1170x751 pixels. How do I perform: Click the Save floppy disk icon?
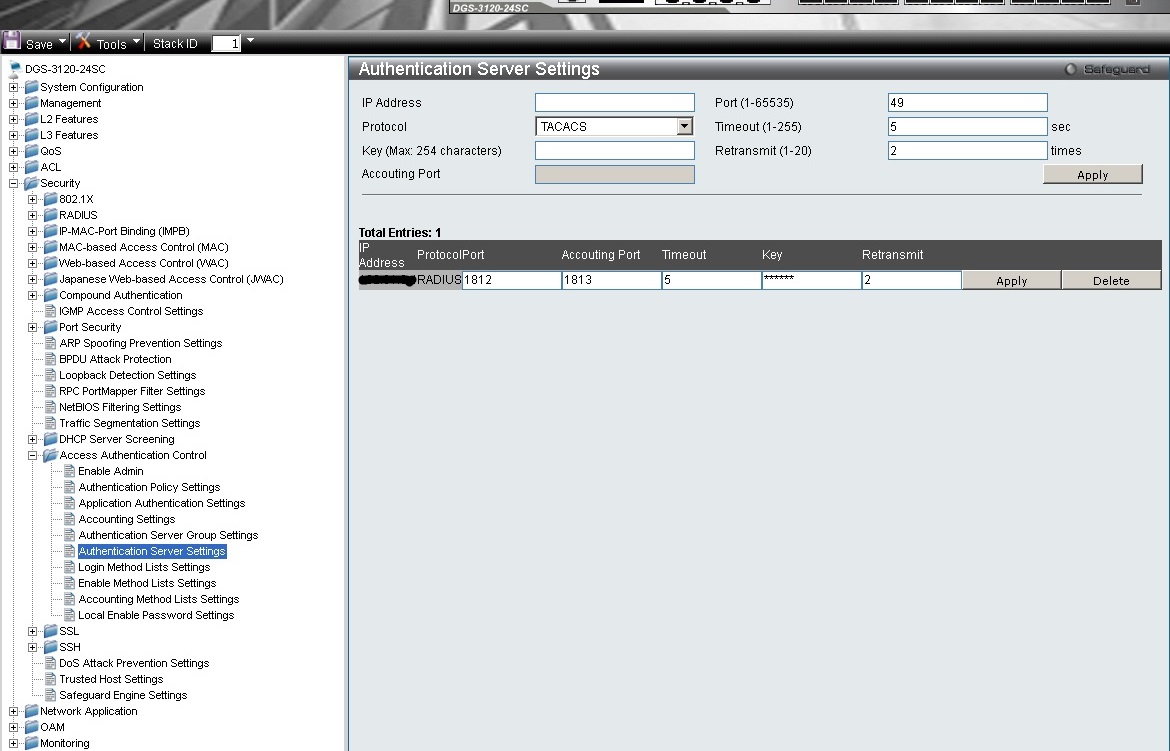tap(12, 42)
